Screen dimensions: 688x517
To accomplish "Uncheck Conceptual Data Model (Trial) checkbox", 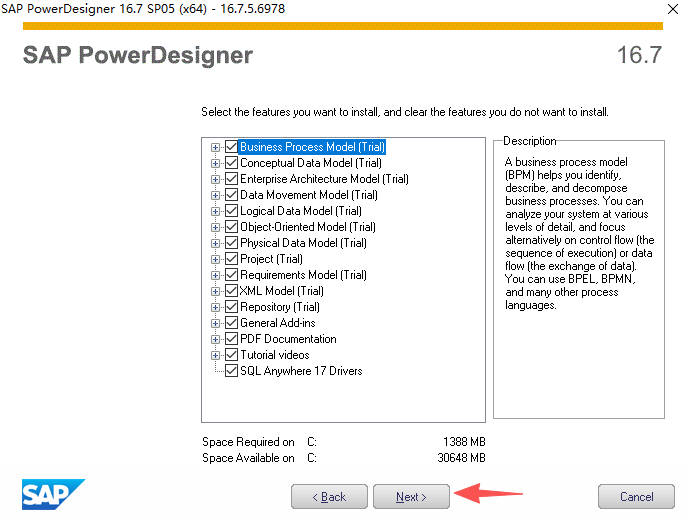I will pyautogui.click(x=231, y=163).
